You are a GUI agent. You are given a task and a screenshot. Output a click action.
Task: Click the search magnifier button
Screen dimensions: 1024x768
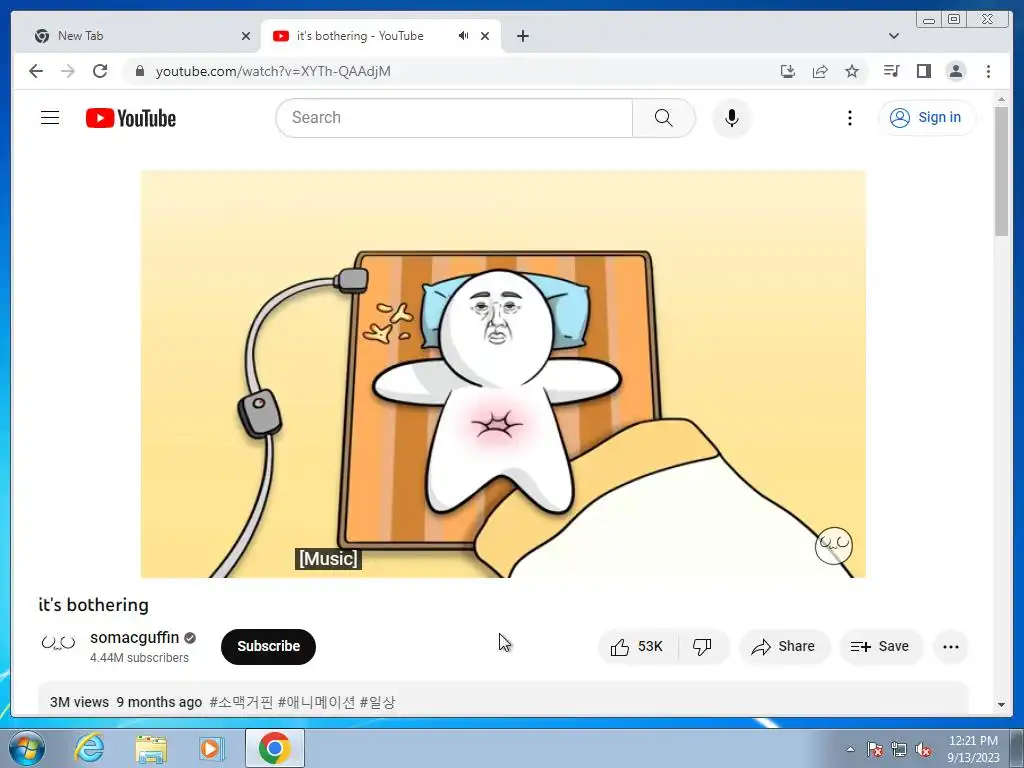click(x=664, y=118)
